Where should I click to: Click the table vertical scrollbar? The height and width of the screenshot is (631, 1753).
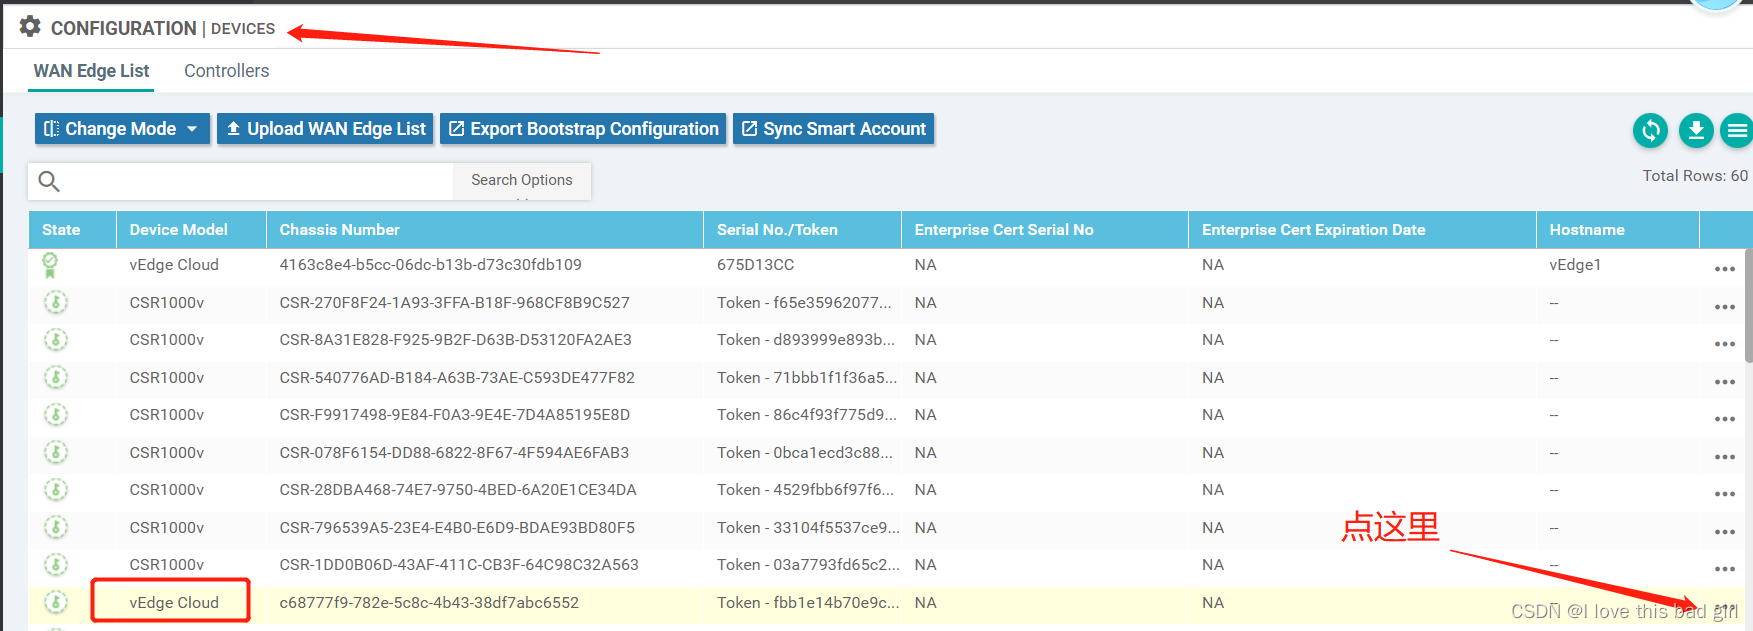(1749, 305)
